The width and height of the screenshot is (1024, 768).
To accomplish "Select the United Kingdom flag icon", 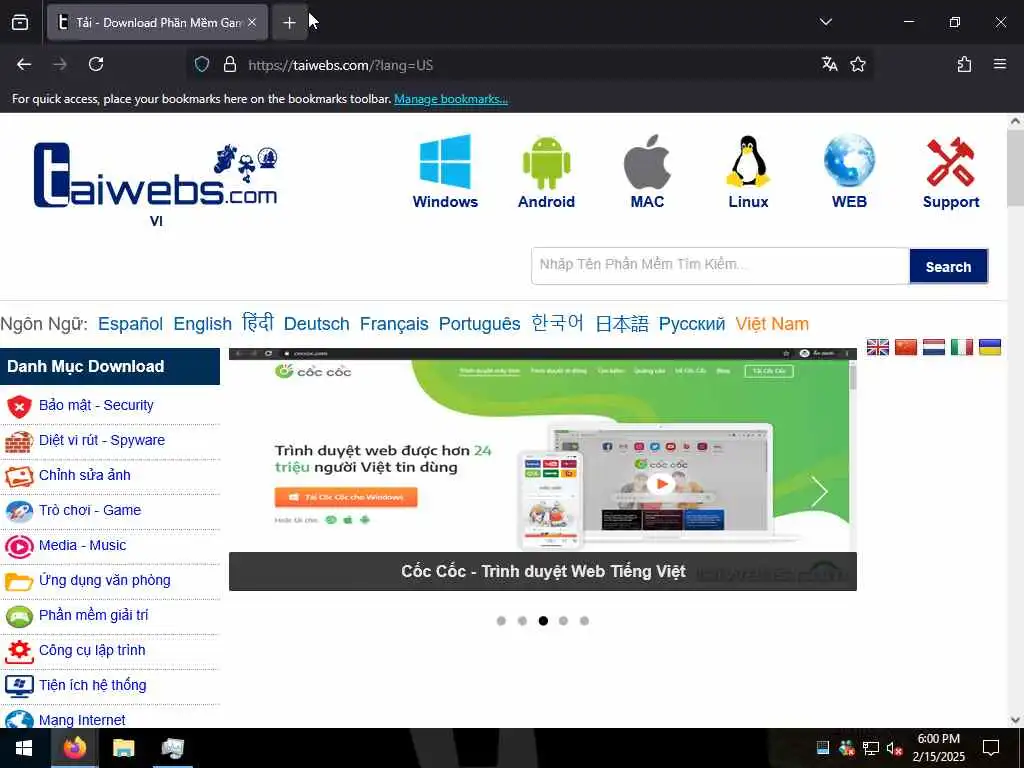I will point(878,347).
